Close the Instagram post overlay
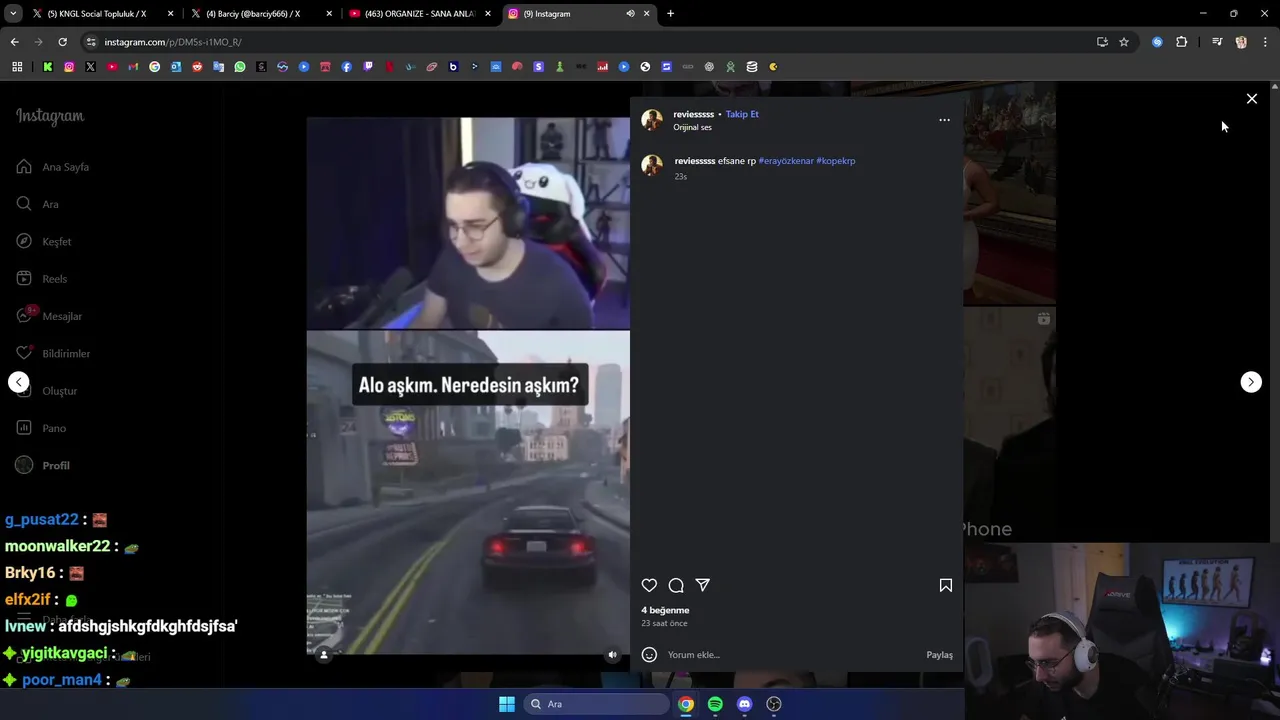This screenshot has width=1280, height=720. [x=1252, y=99]
